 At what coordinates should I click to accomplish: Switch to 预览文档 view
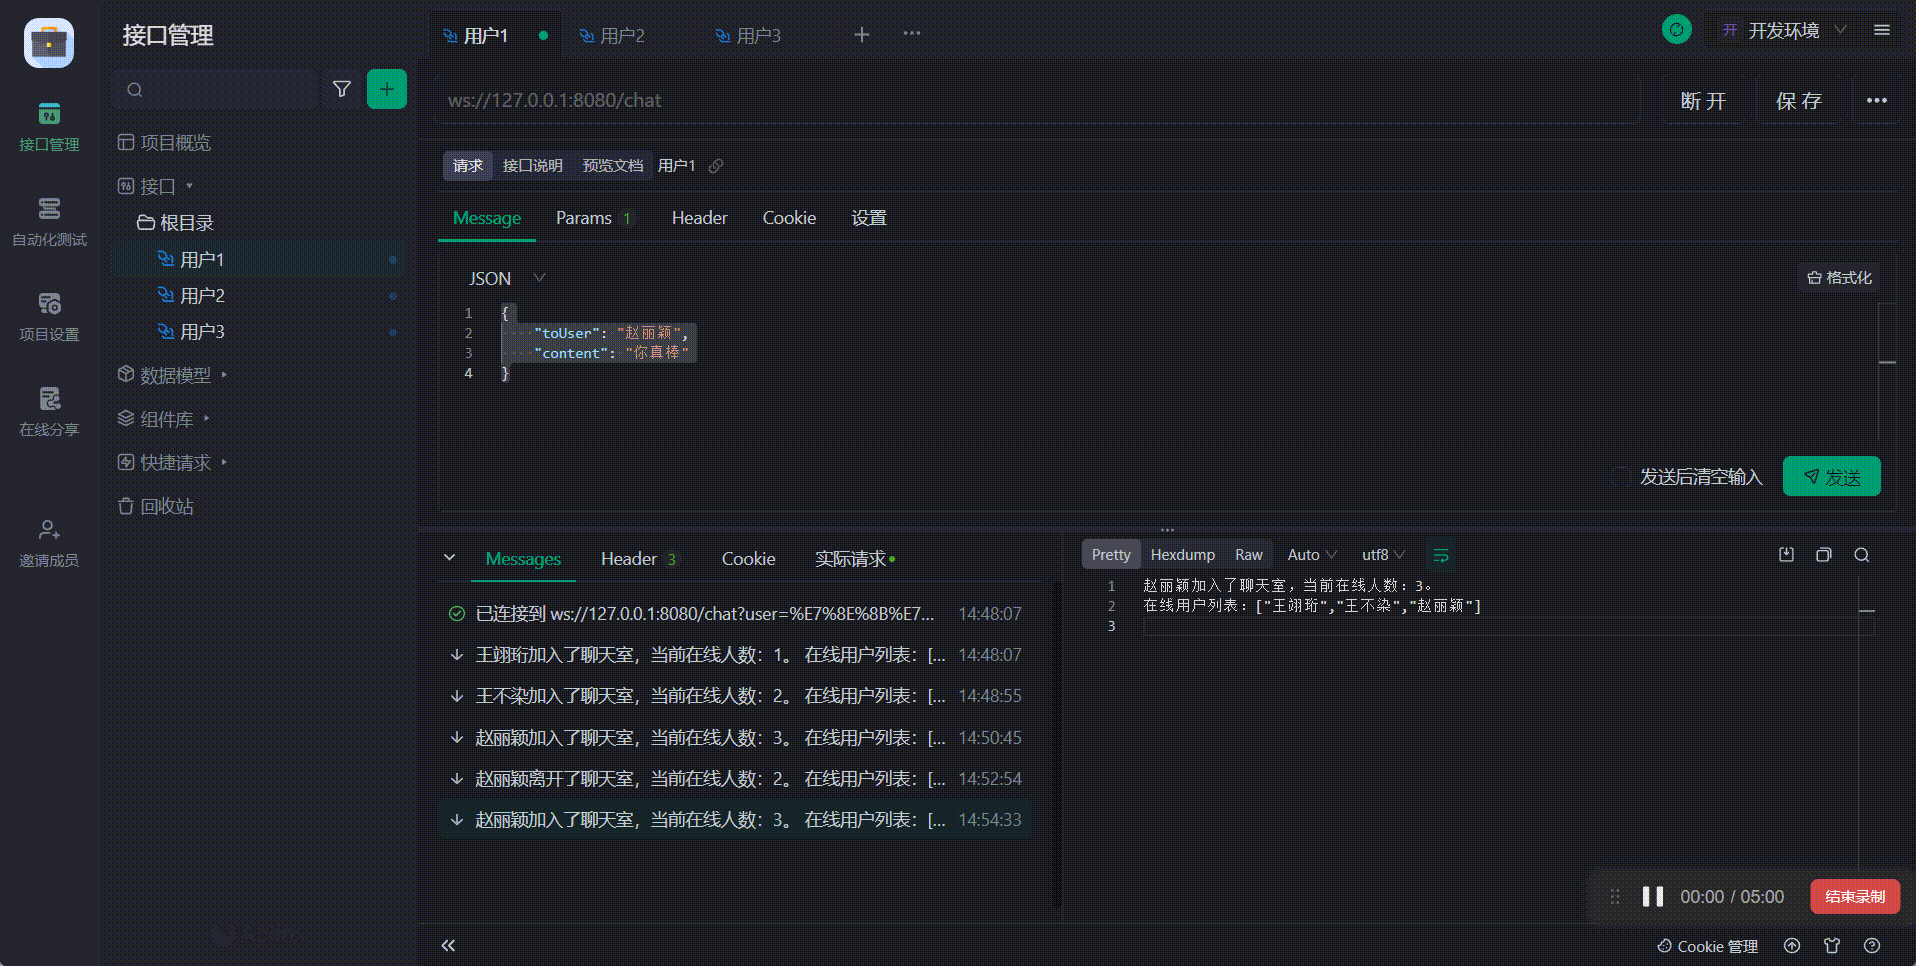[x=613, y=166]
